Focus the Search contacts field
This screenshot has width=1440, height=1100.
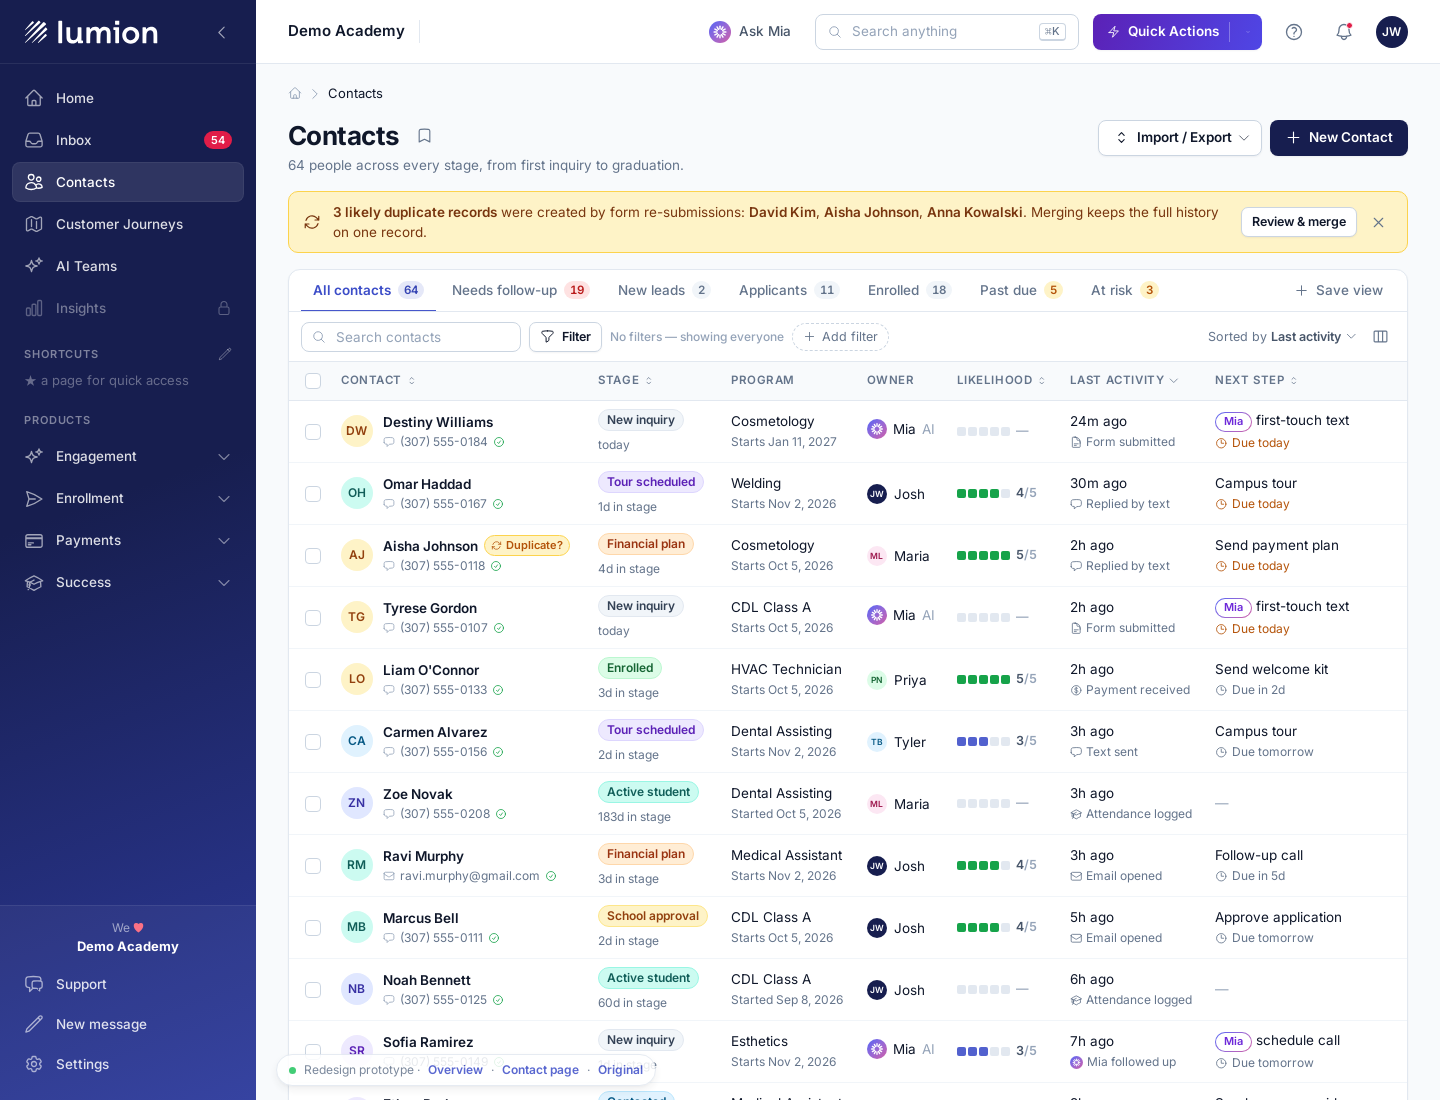tap(411, 337)
